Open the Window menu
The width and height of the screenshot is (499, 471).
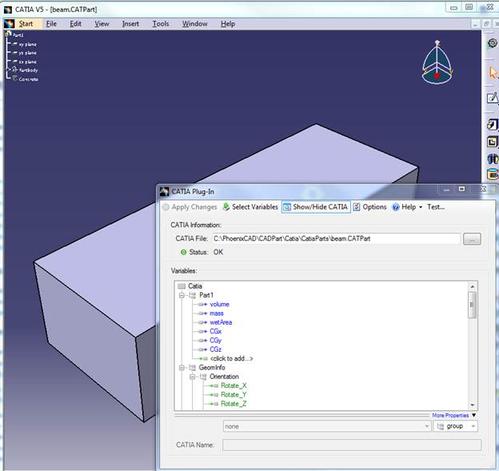tap(195, 24)
